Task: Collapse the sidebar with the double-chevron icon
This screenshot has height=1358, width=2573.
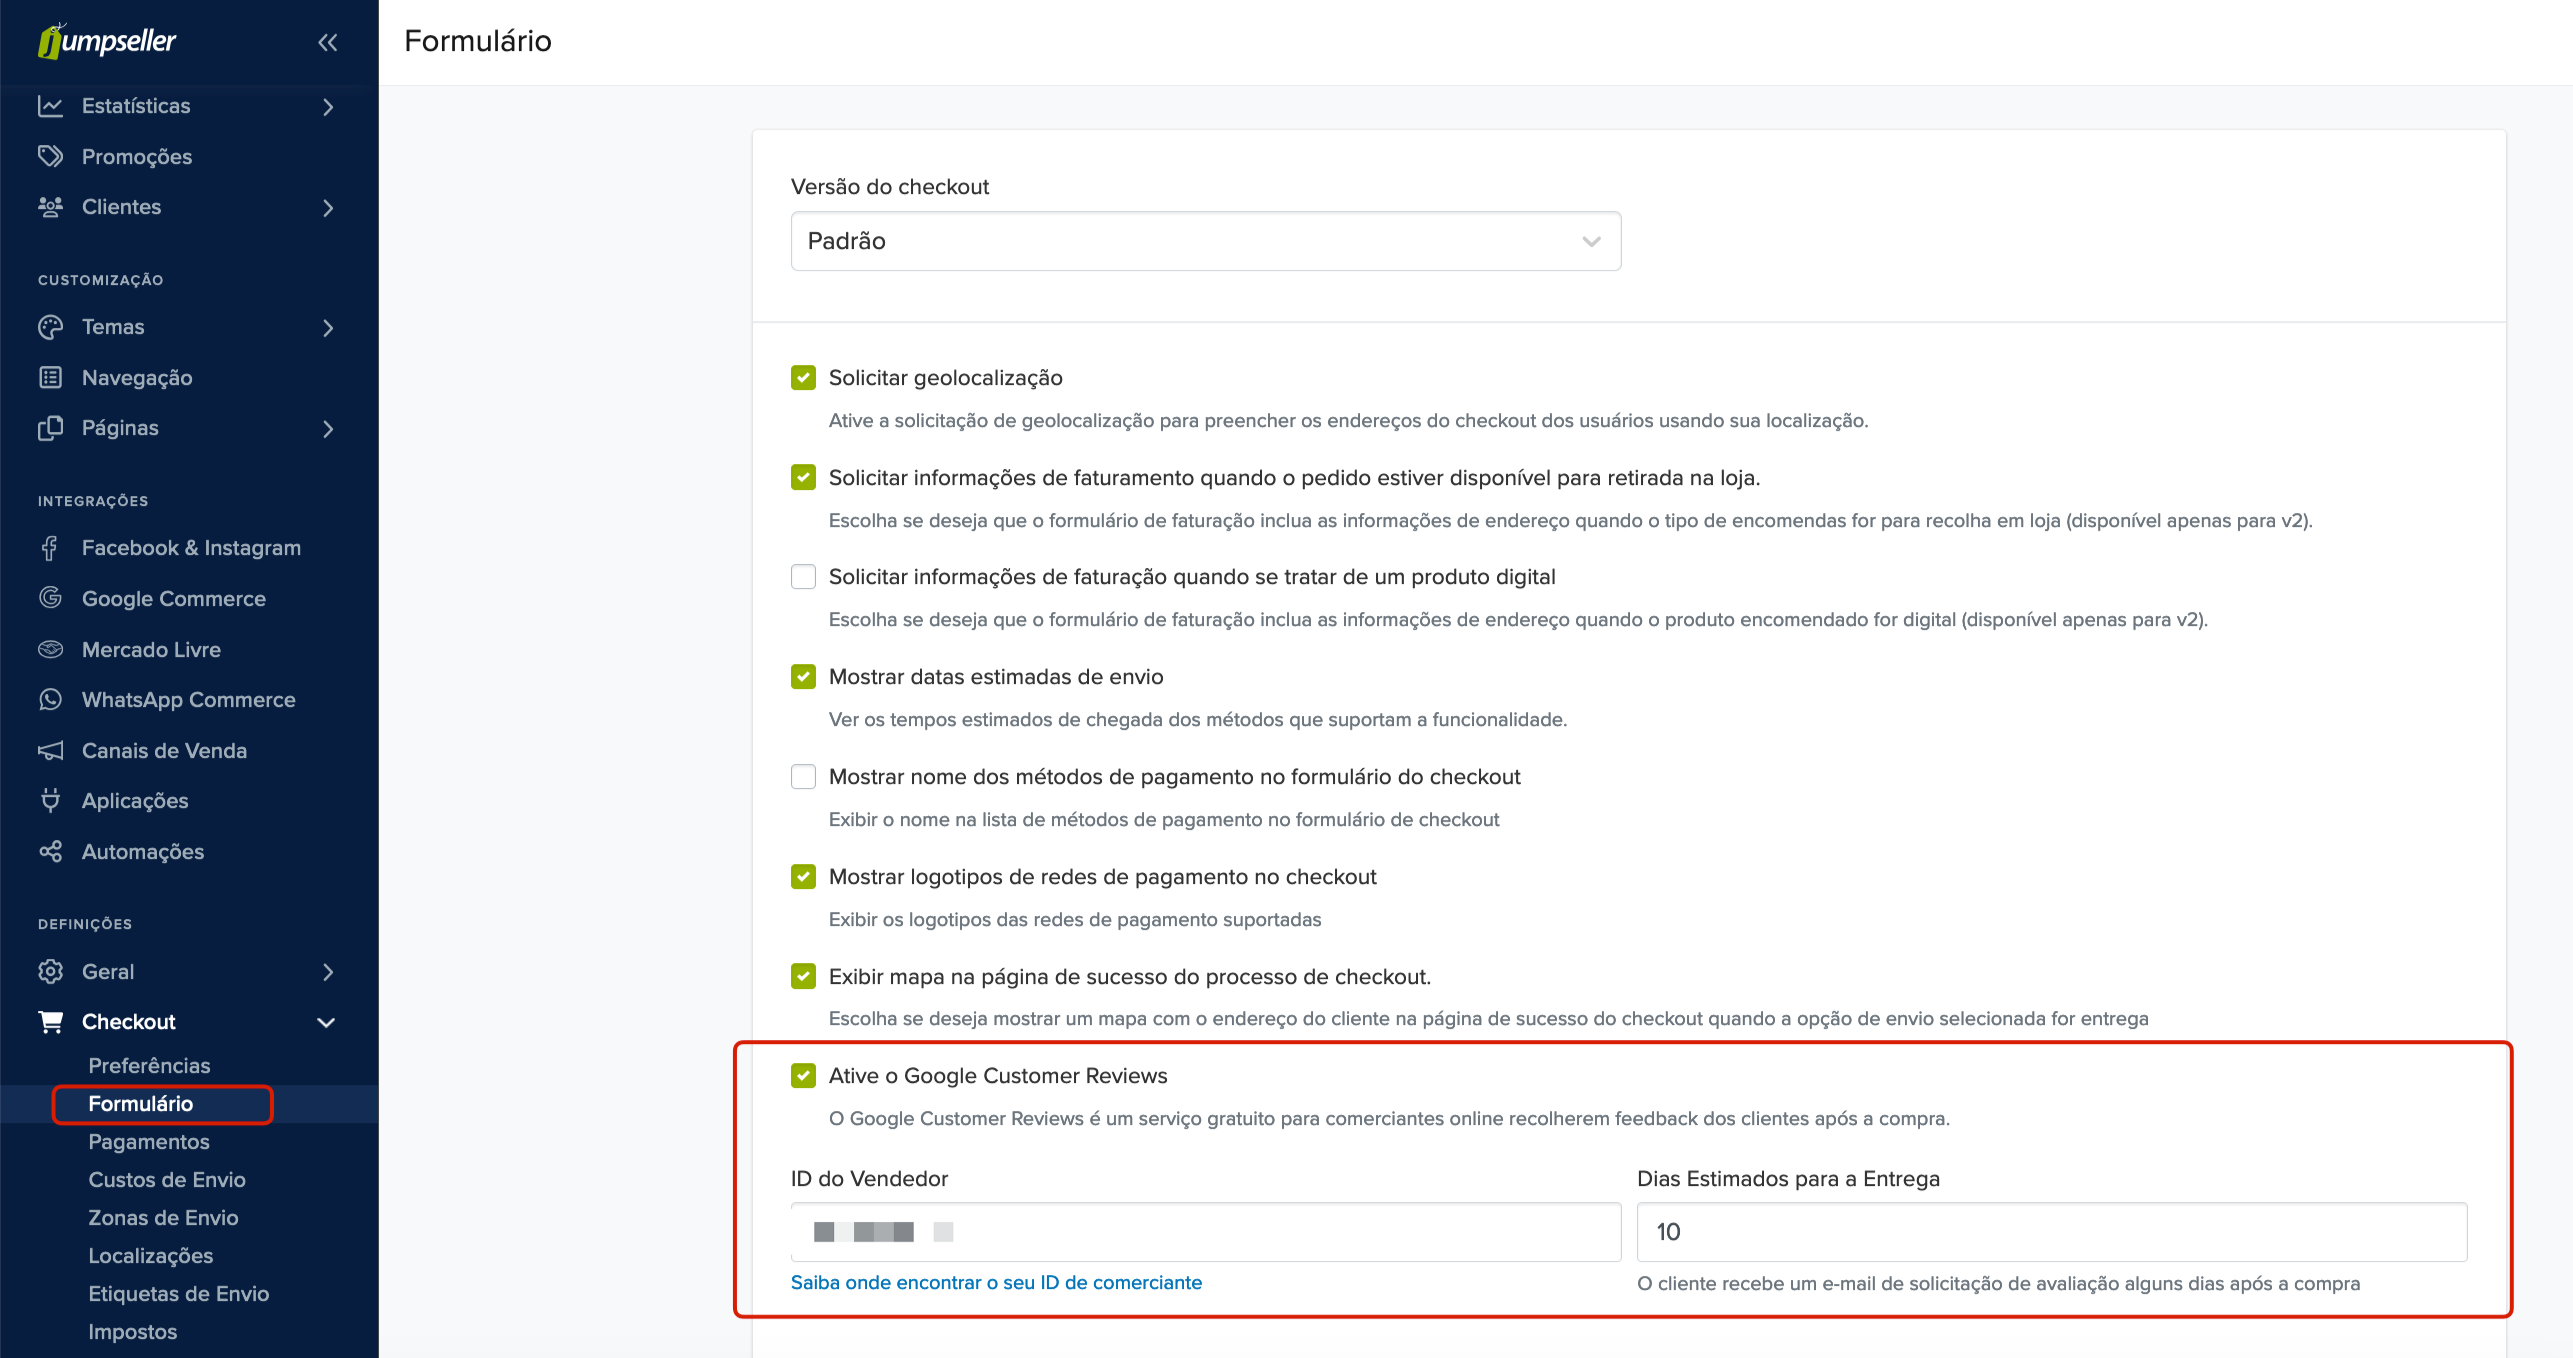Action: pos(327,42)
